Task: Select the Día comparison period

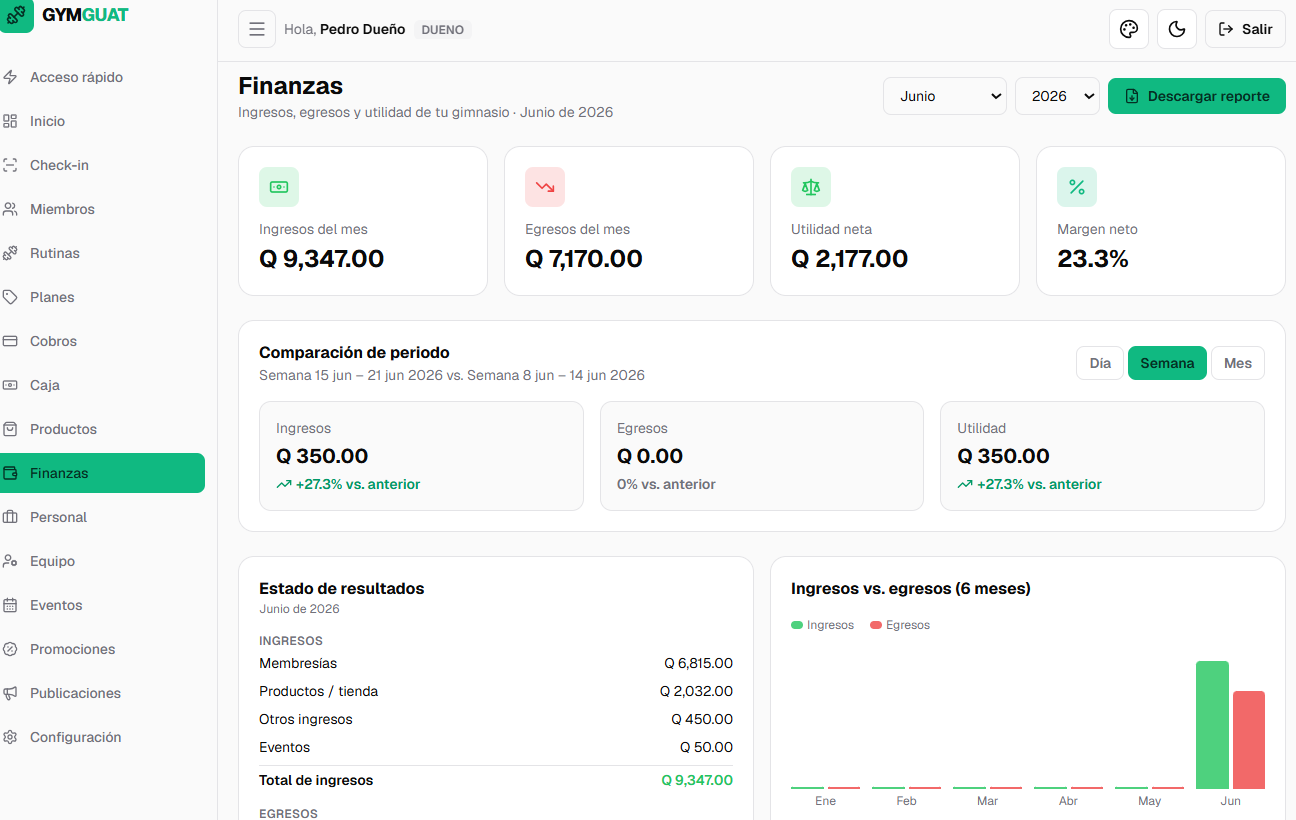Action: [x=1100, y=363]
